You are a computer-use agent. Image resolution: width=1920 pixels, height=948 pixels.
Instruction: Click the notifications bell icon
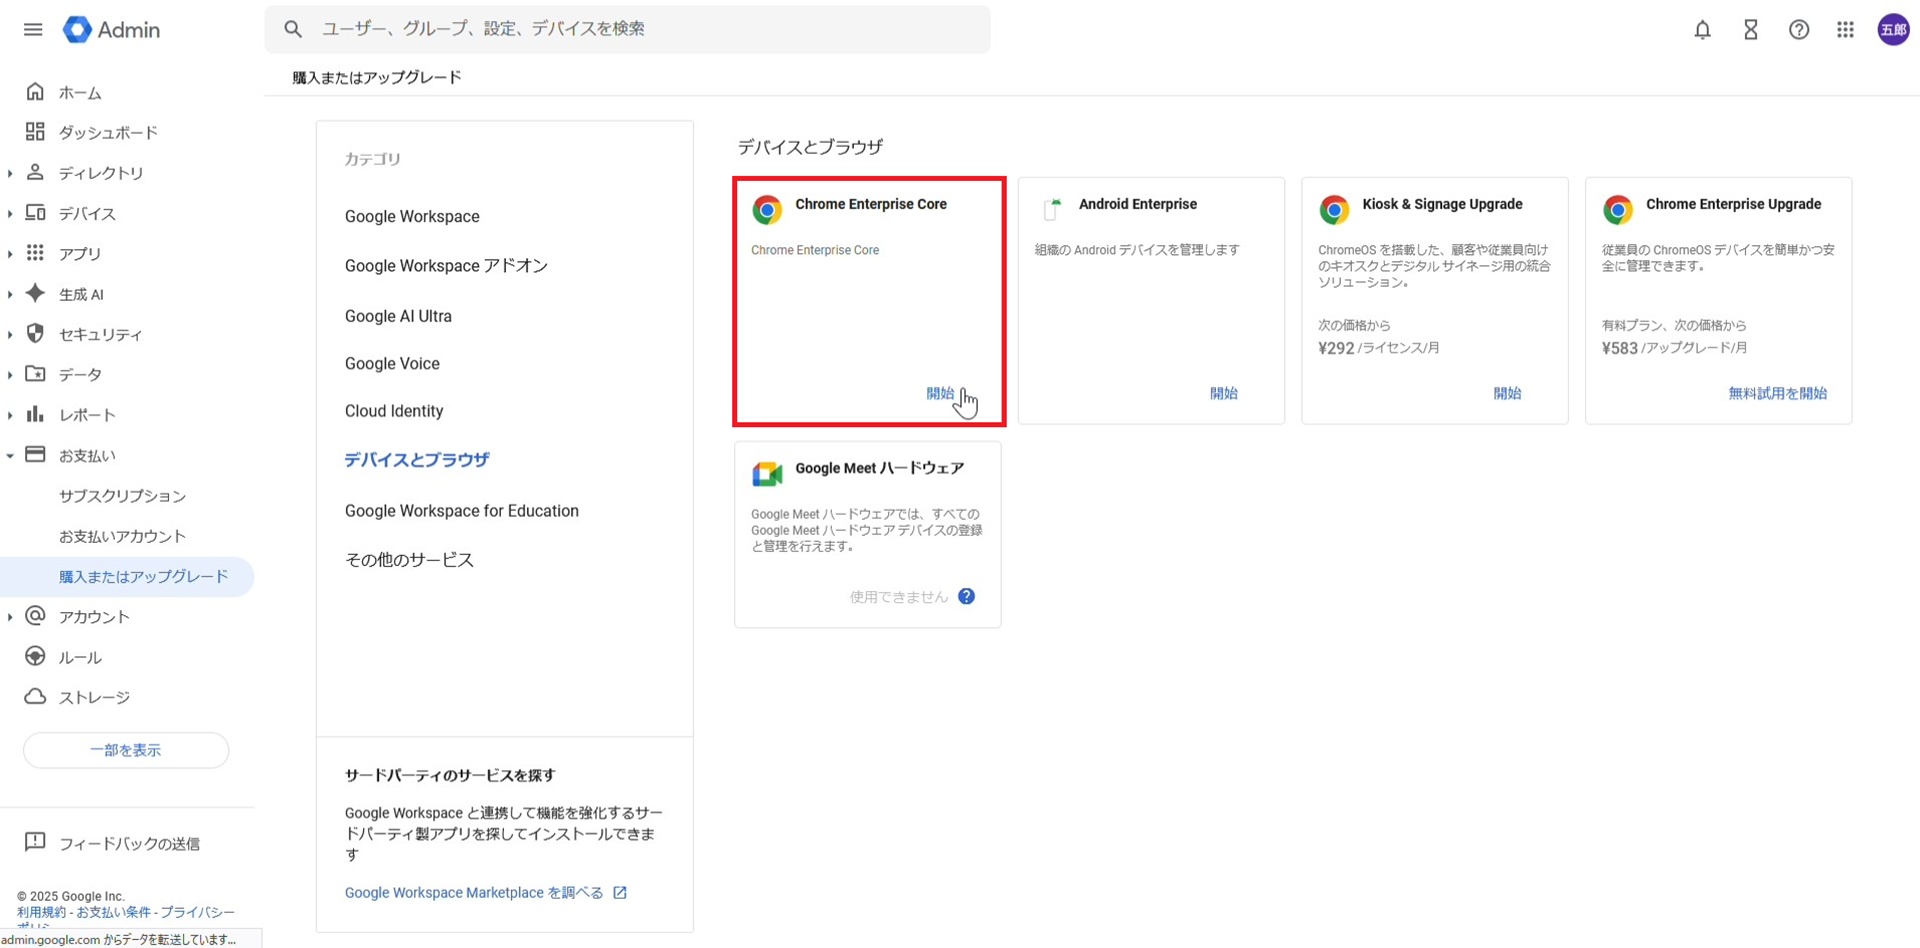point(1702,30)
